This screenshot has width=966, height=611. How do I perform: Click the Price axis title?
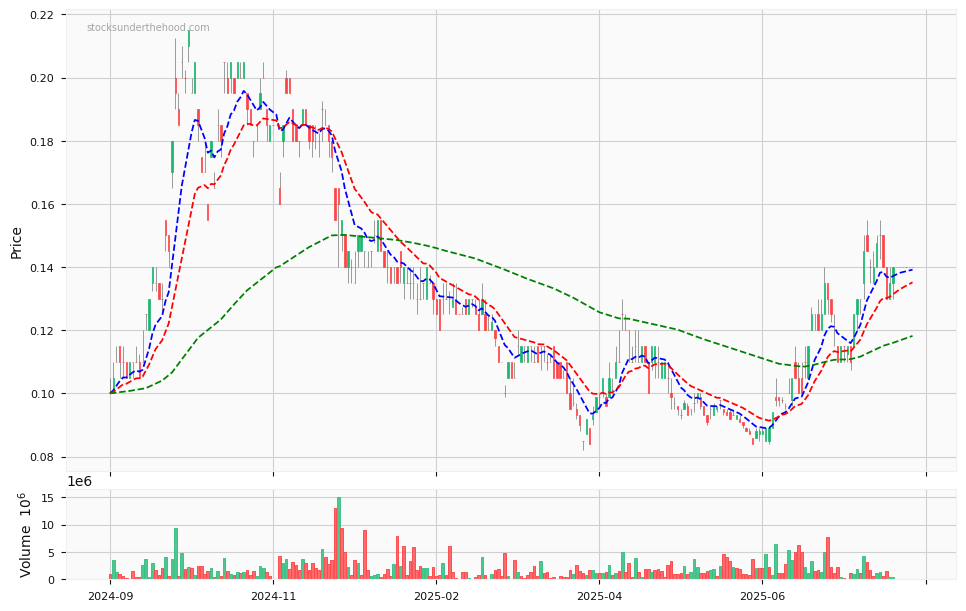[x=17, y=243]
